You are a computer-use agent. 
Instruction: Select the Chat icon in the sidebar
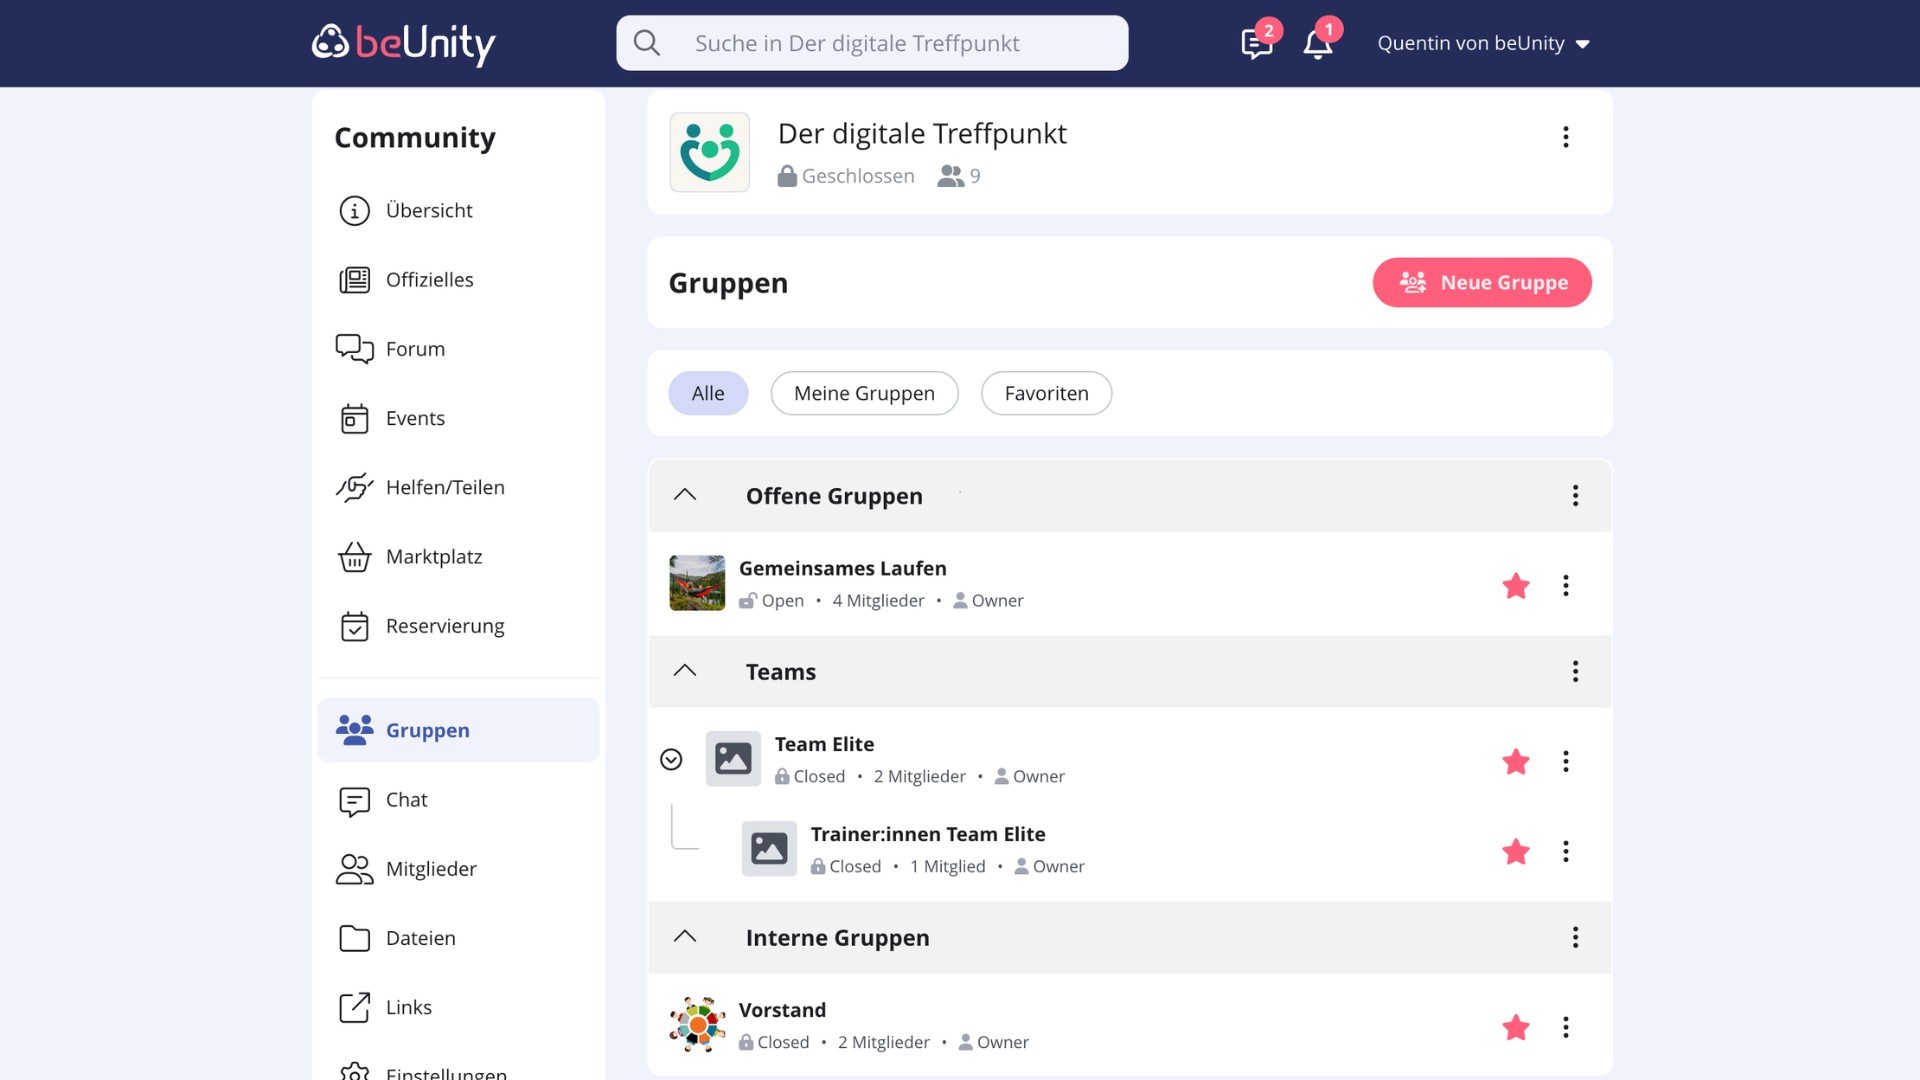point(354,799)
